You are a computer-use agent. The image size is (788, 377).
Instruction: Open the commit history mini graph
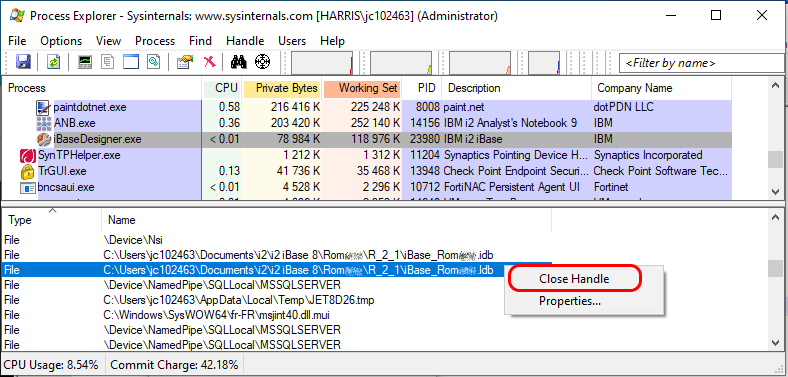pyautogui.click(x=401, y=63)
